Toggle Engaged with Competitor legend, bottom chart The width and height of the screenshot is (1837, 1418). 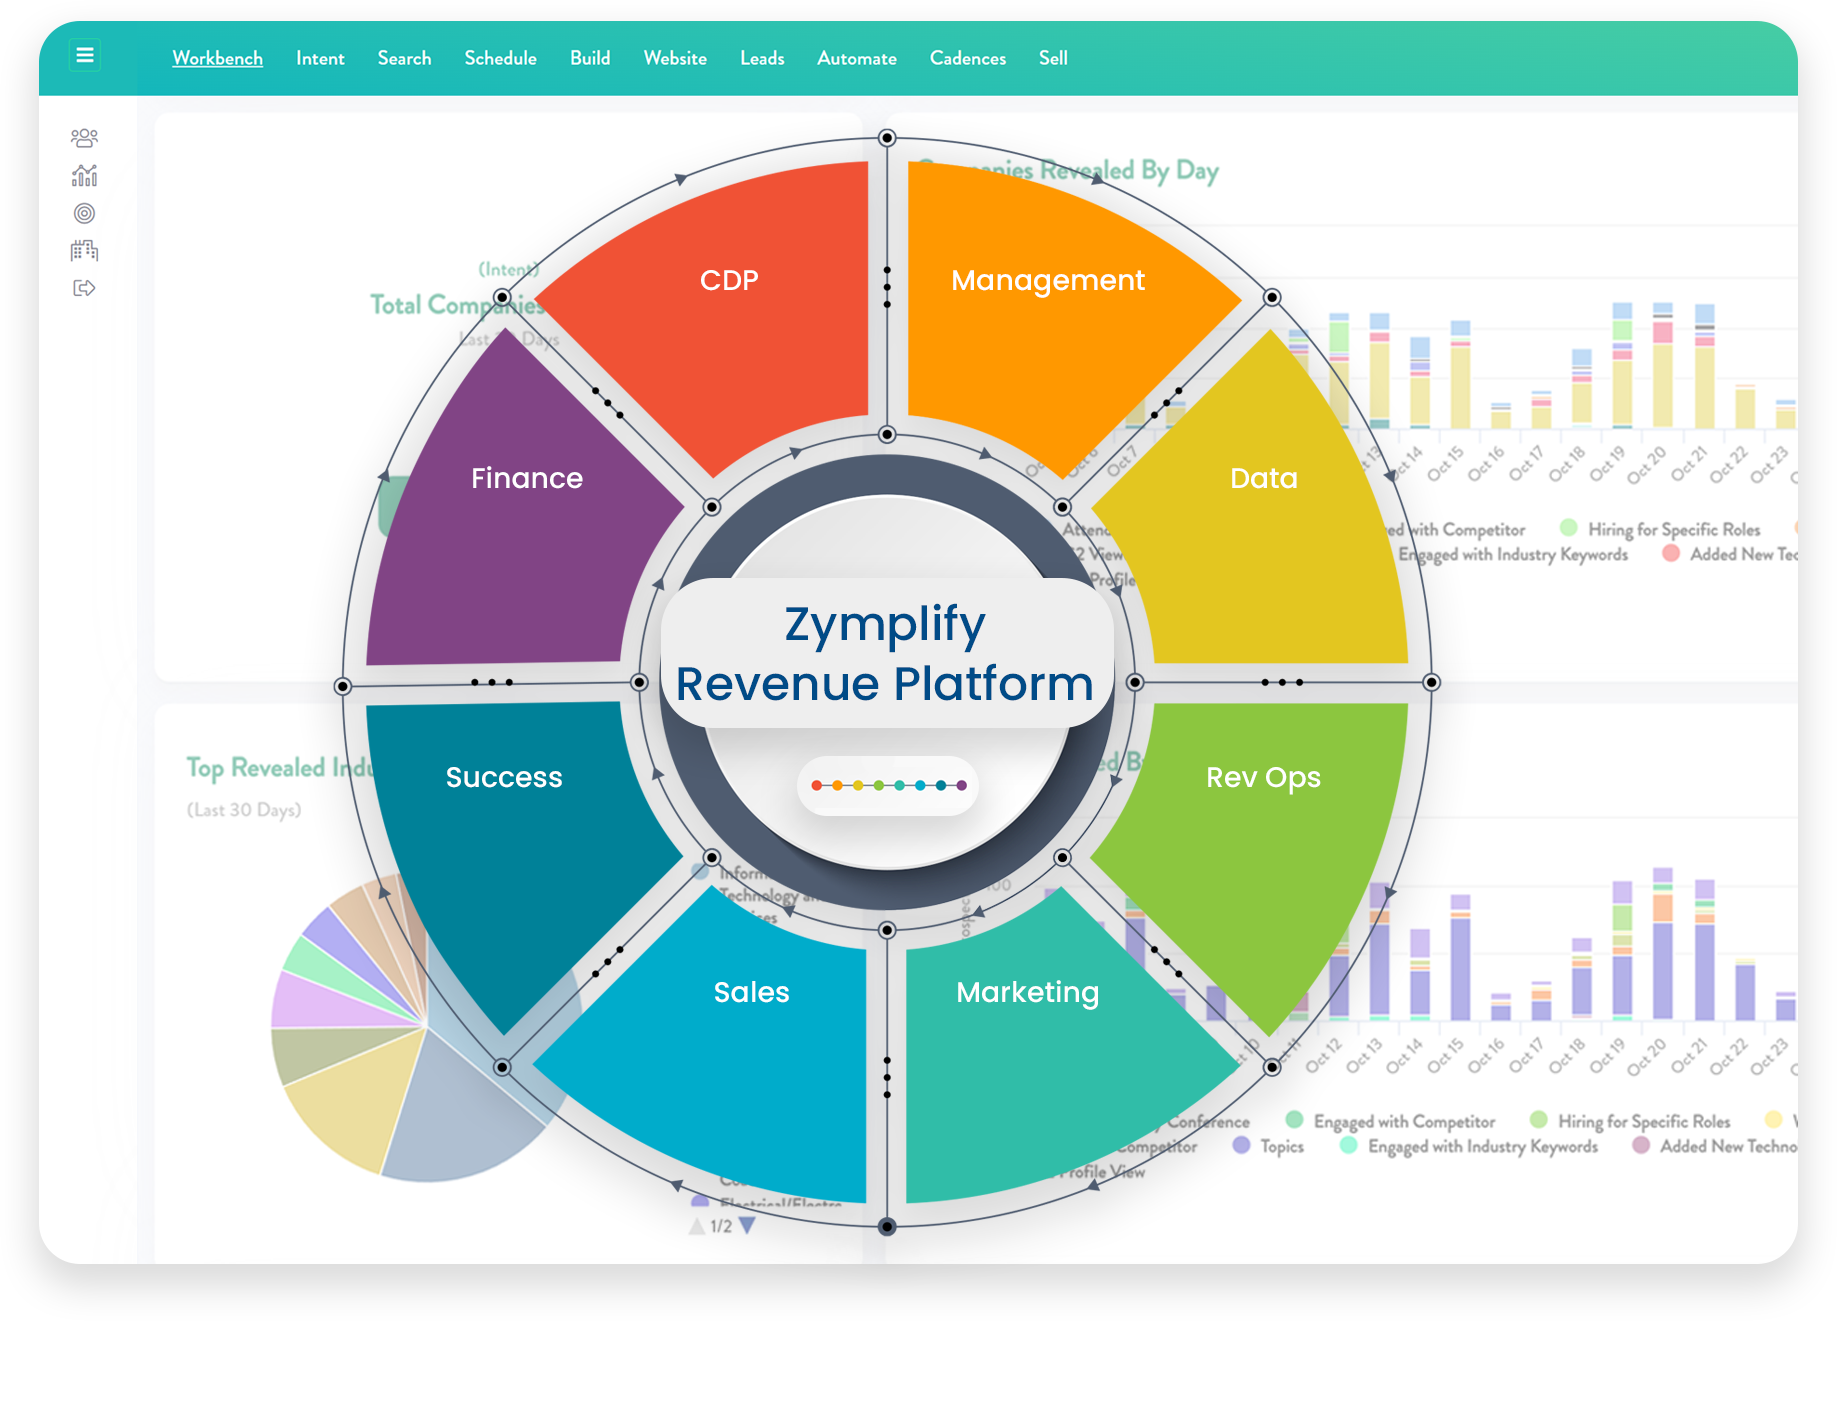1391,1121
